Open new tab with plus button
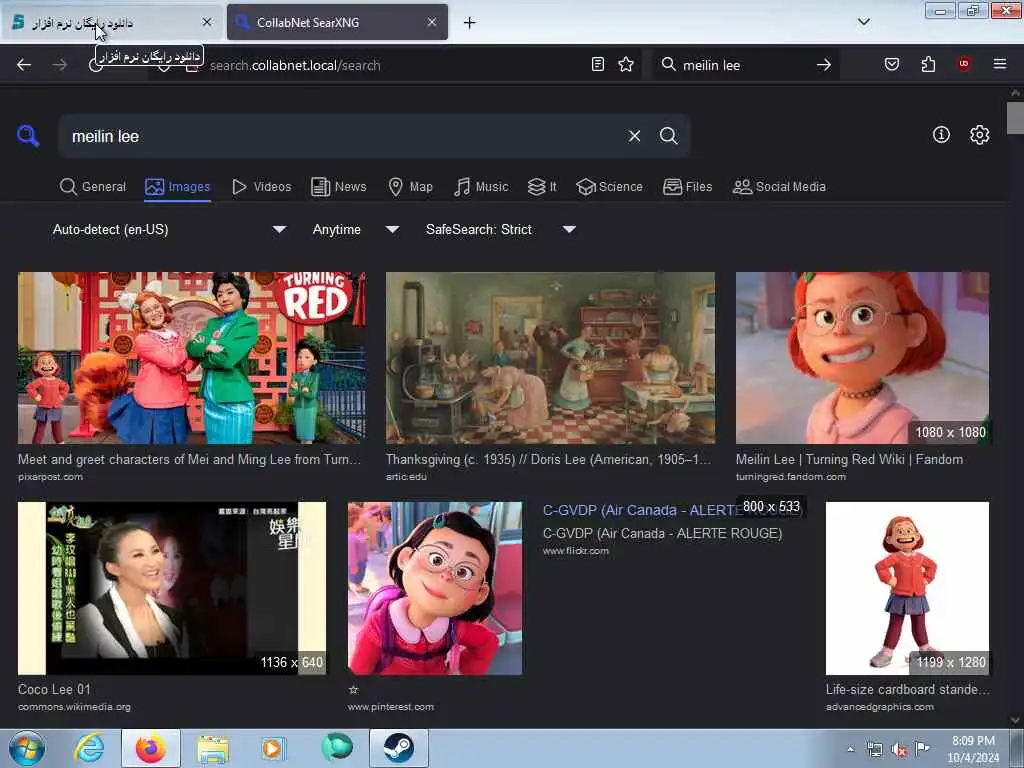Image resolution: width=1024 pixels, height=768 pixels. pos(469,23)
